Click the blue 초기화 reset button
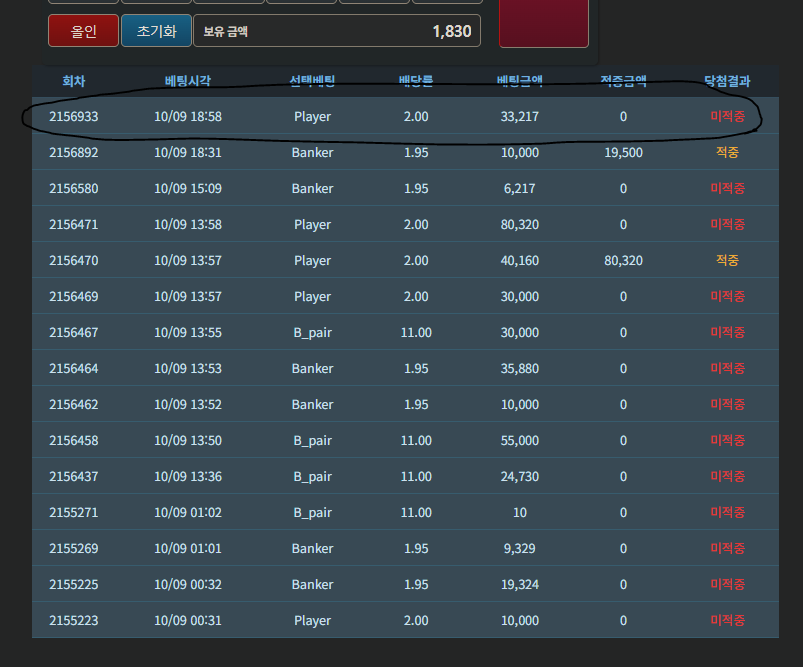 click(156, 31)
